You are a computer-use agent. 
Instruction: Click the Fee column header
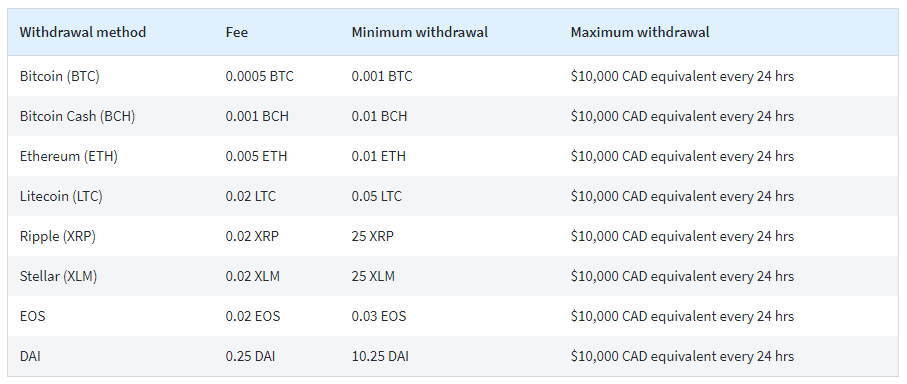(x=237, y=32)
